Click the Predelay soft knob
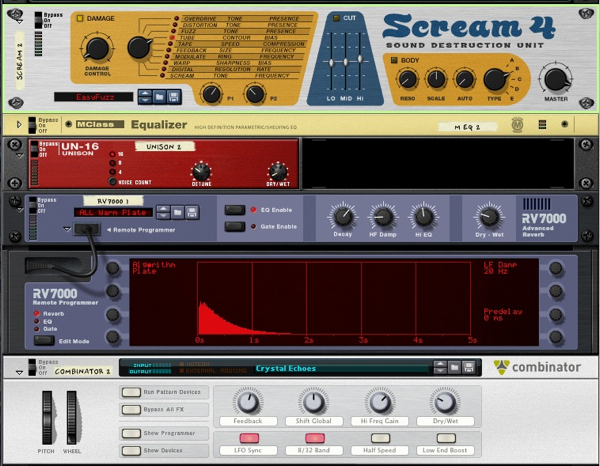The width and height of the screenshot is (600, 466). coord(555,315)
